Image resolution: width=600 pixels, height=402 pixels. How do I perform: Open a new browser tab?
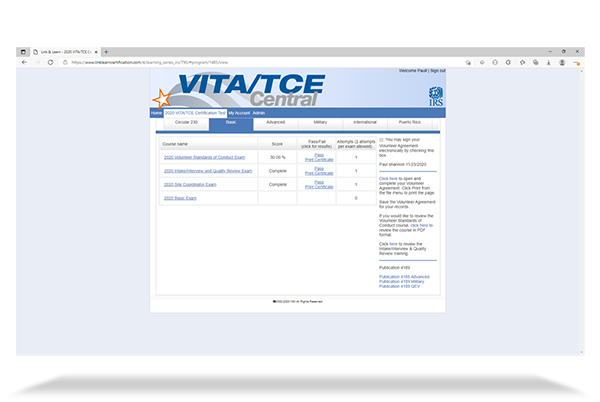pyautogui.click(x=106, y=52)
